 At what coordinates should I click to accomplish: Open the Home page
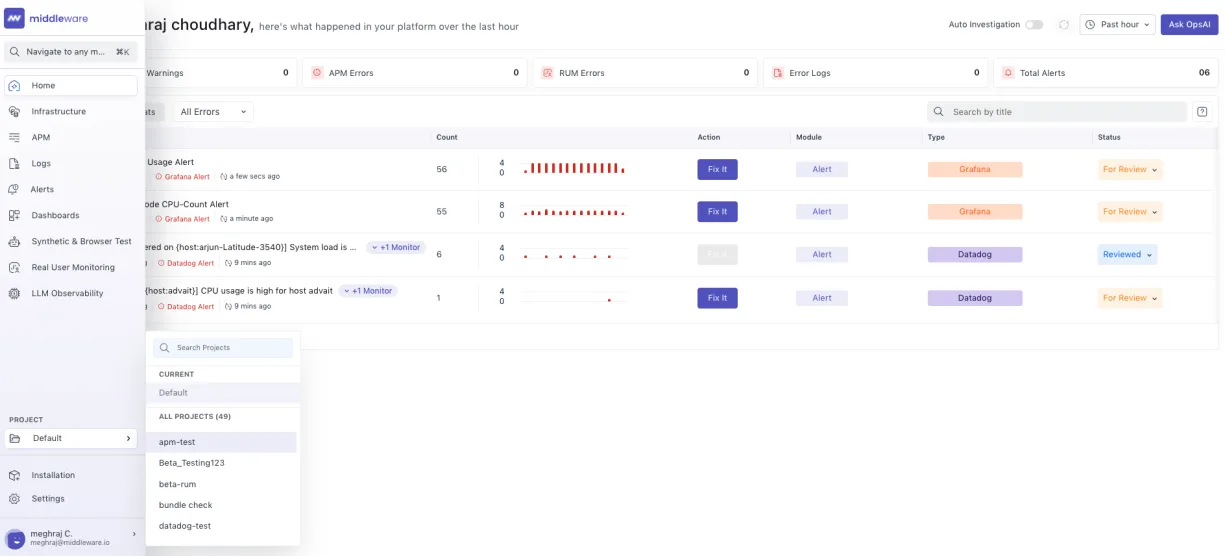pyautogui.click(x=71, y=86)
